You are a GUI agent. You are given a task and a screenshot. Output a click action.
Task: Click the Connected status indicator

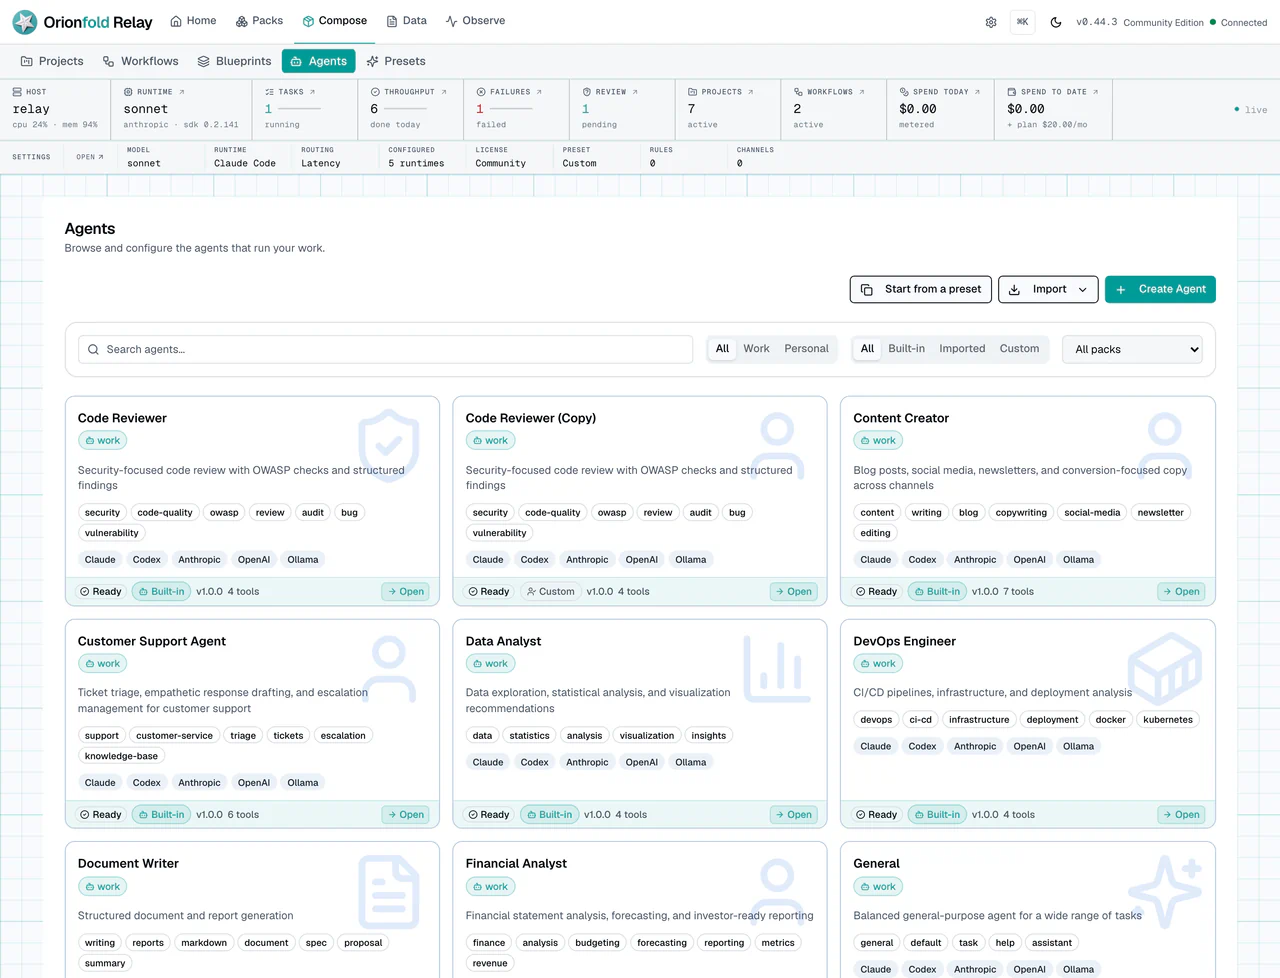click(1238, 22)
